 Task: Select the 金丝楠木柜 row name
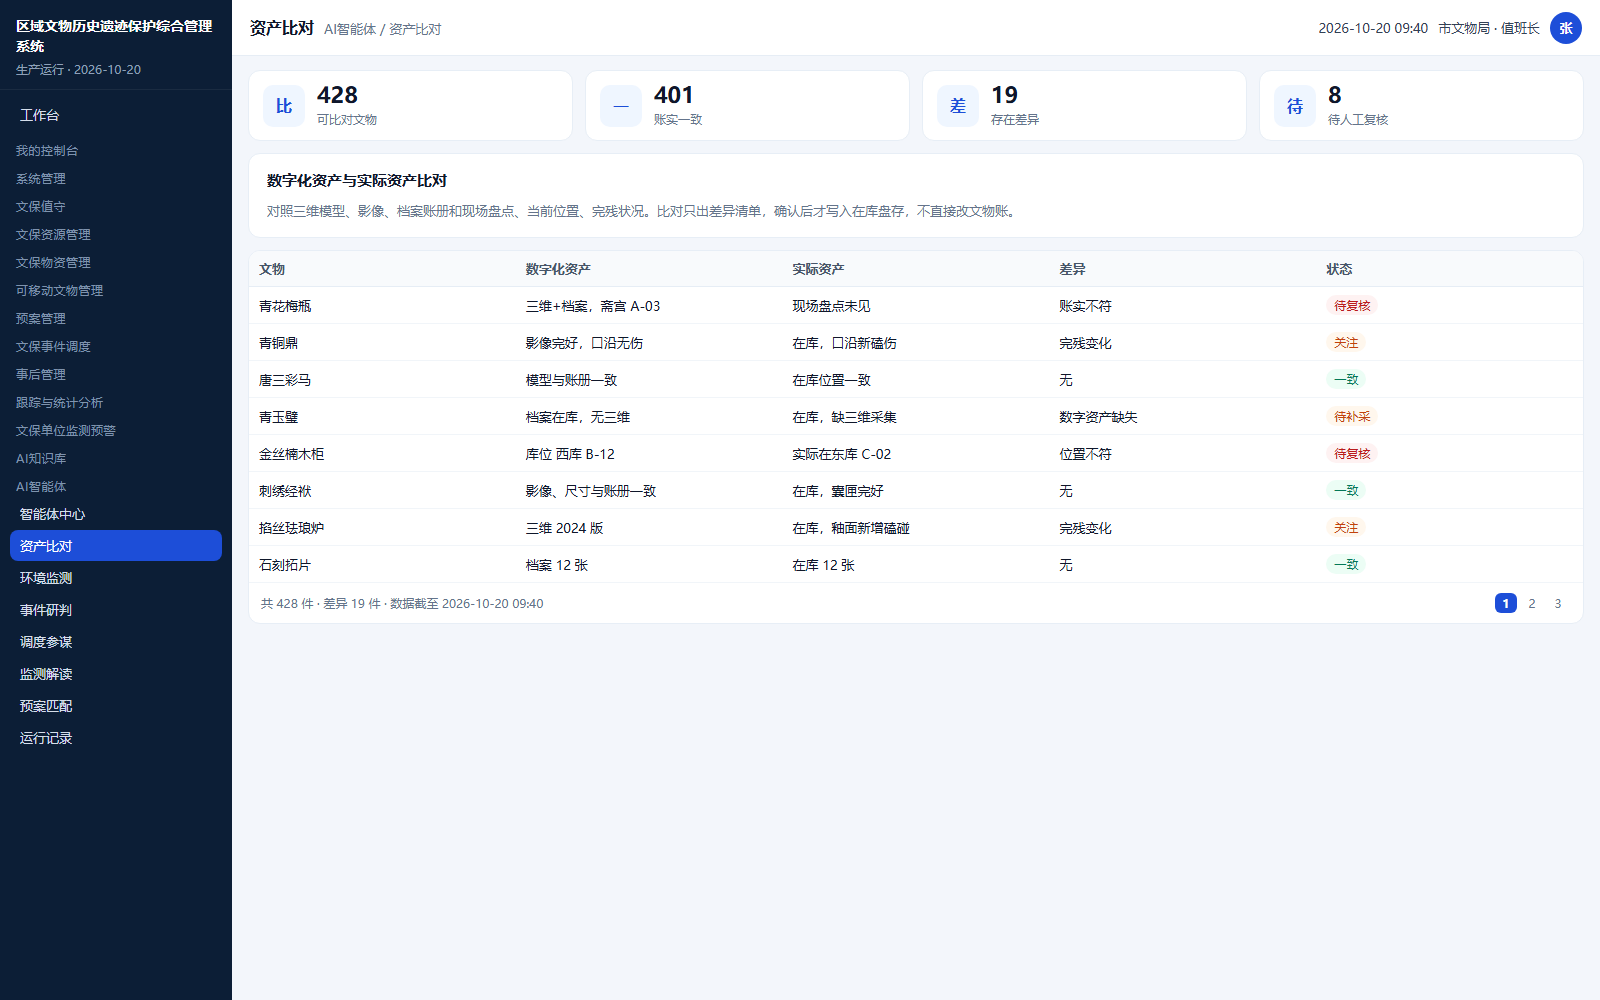pos(292,454)
